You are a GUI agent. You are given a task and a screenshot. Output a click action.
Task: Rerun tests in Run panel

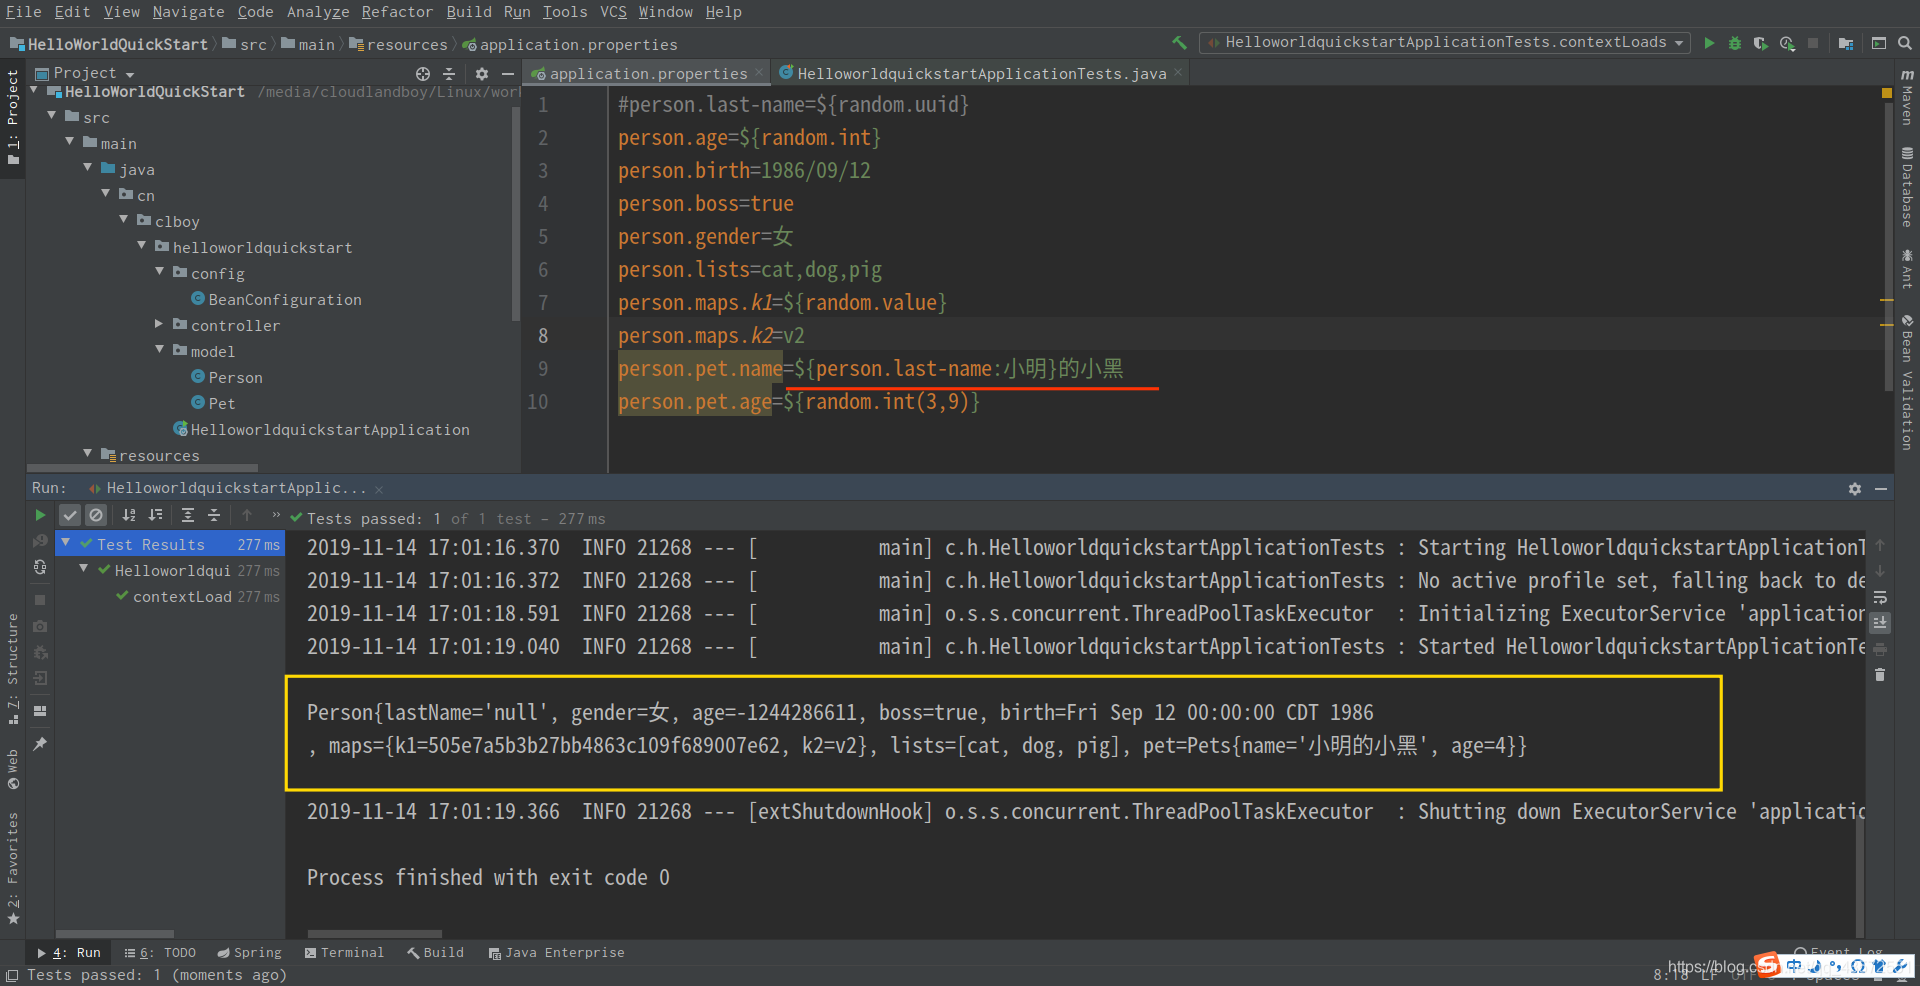pos(40,515)
